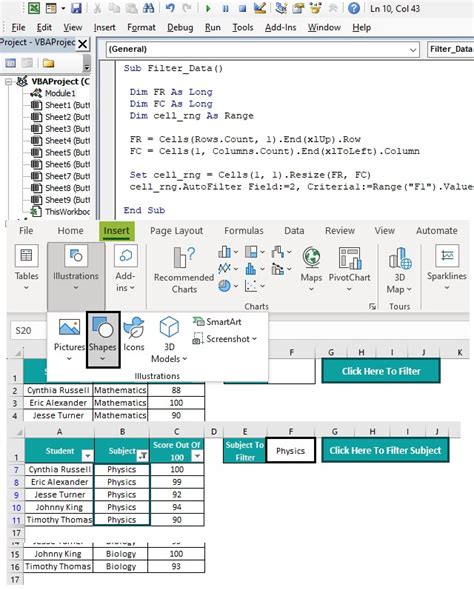Image resolution: width=474 pixels, height=590 pixels.
Task: Click the View Code icon in Project panel
Action: [11, 63]
